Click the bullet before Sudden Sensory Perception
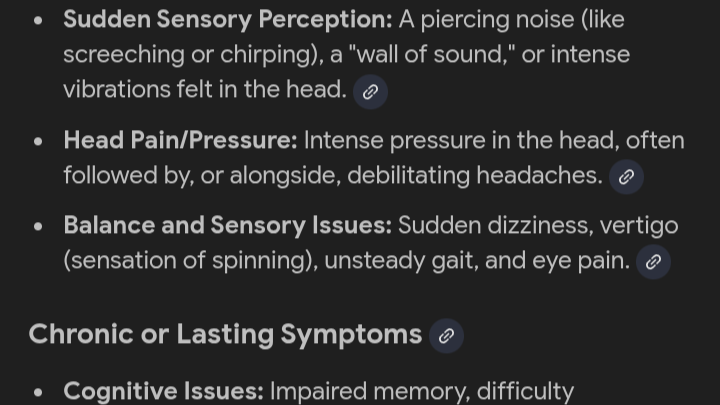This screenshot has height=405, width=720. (x=38, y=20)
